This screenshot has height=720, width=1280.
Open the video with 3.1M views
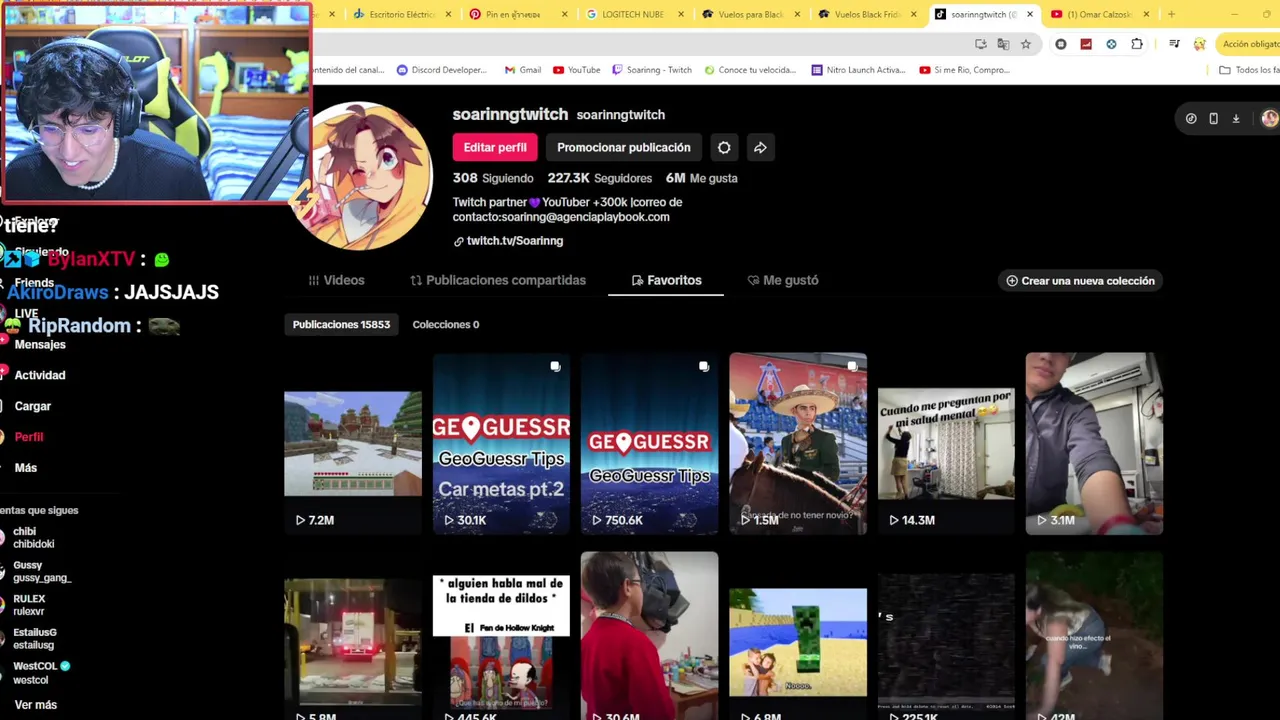[1094, 444]
